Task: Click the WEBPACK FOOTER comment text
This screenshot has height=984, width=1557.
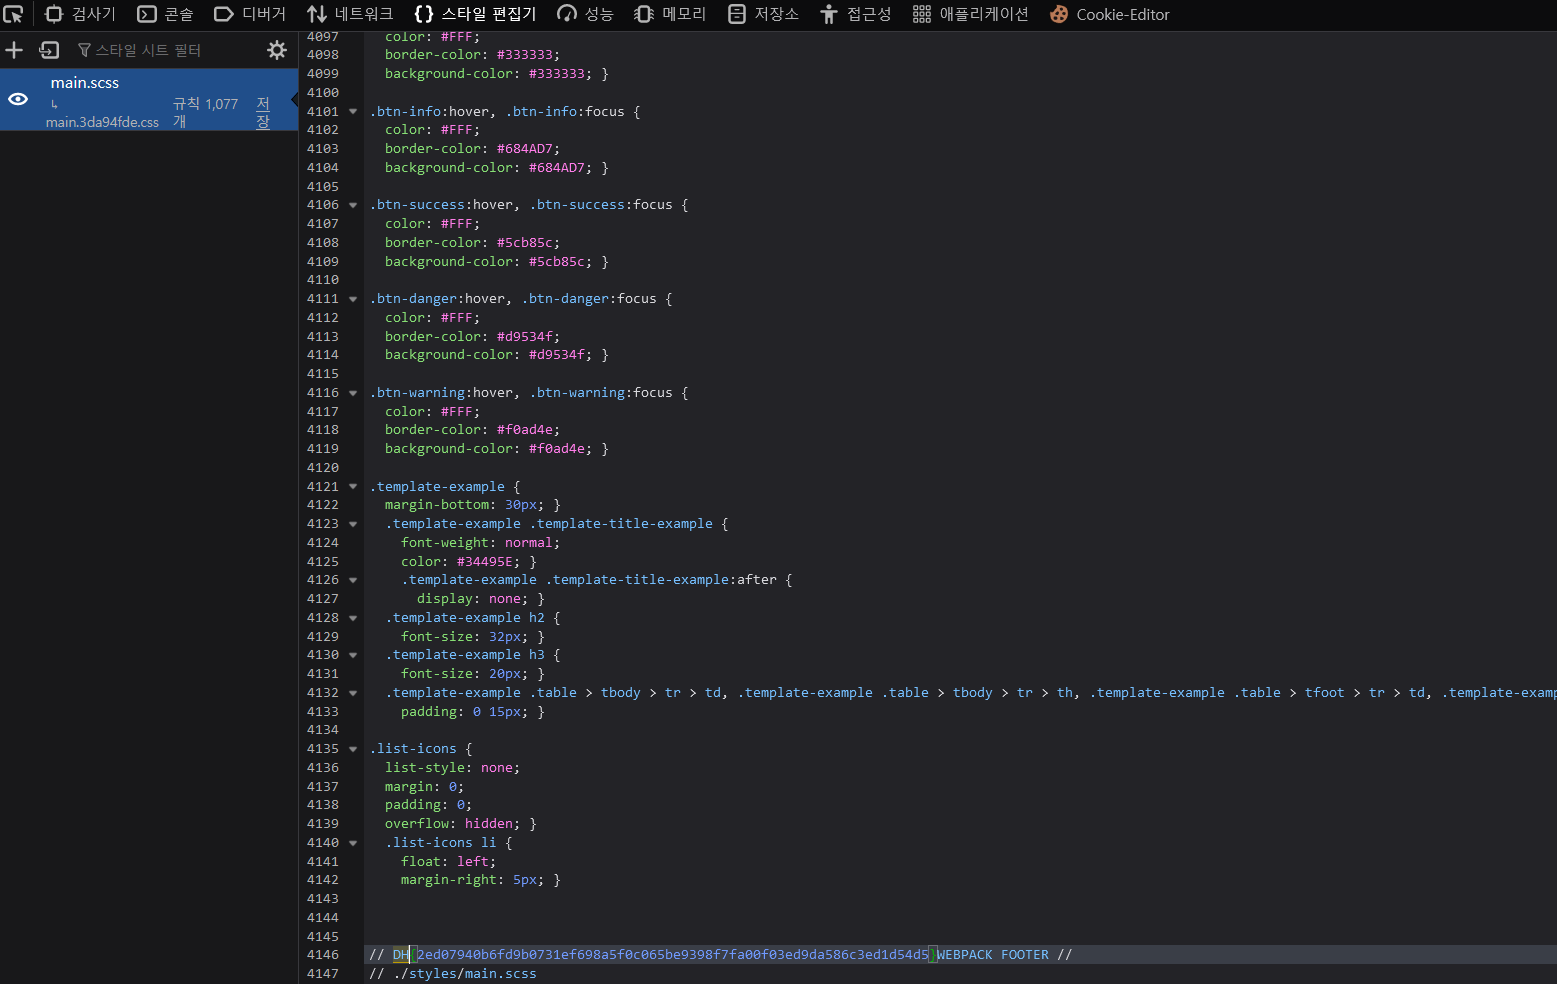Action: (992, 955)
